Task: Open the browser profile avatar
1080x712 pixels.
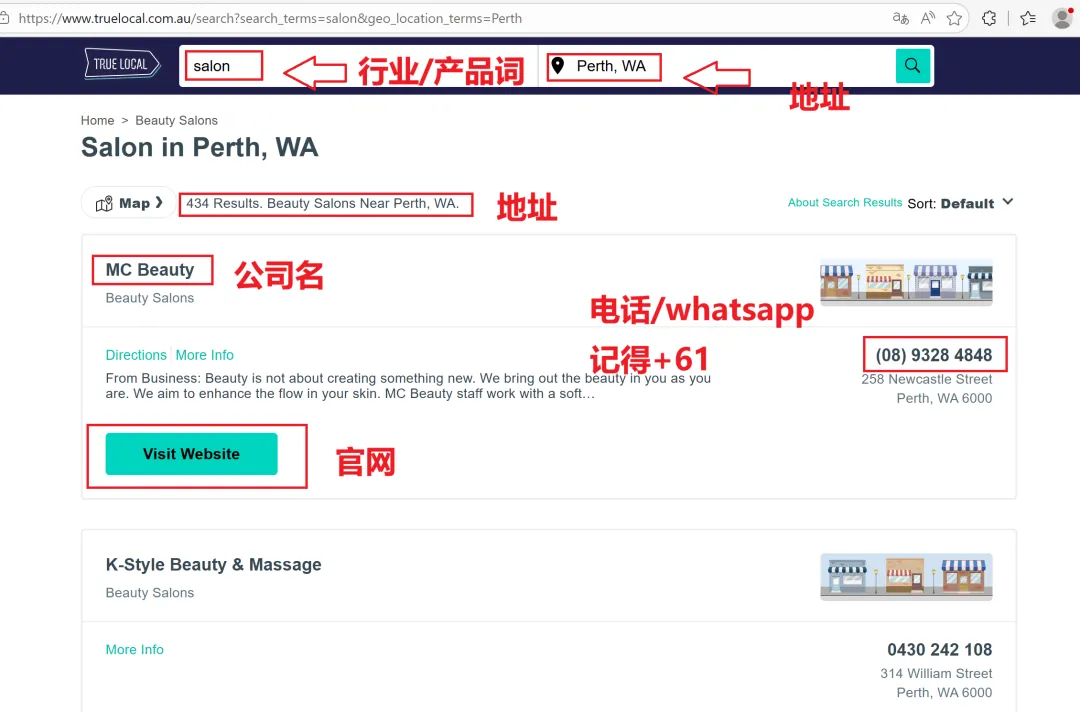Action: point(1063,19)
